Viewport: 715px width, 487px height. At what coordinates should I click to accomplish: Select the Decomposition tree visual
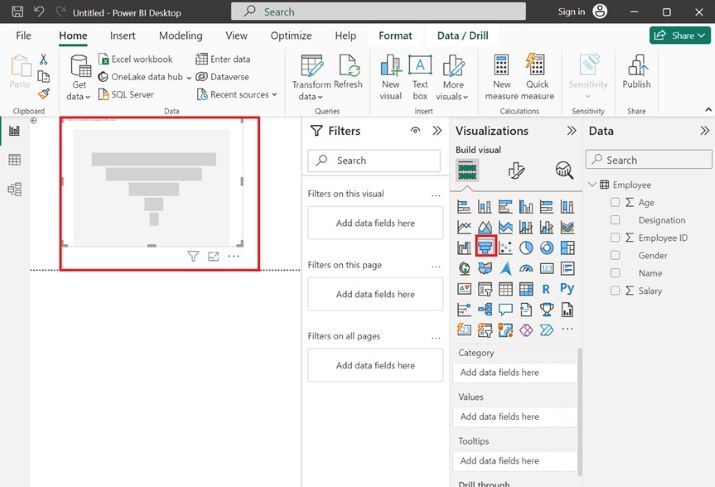point(485,309)
